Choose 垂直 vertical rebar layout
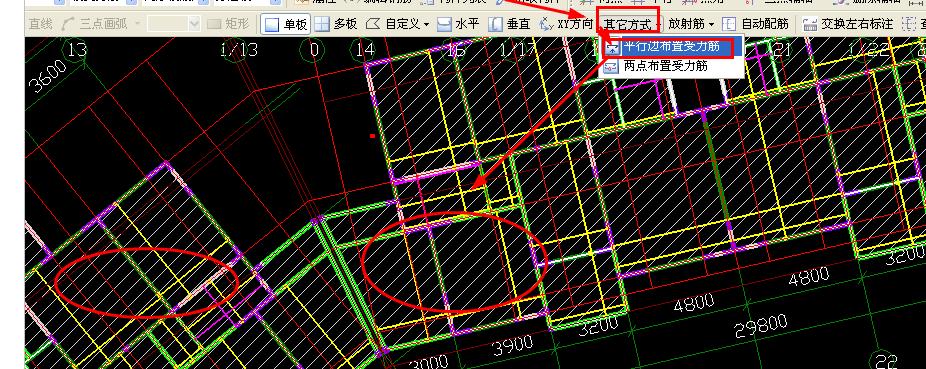This screenshot has width=926, height=369. pyautogui.click(x=510, y=24)
